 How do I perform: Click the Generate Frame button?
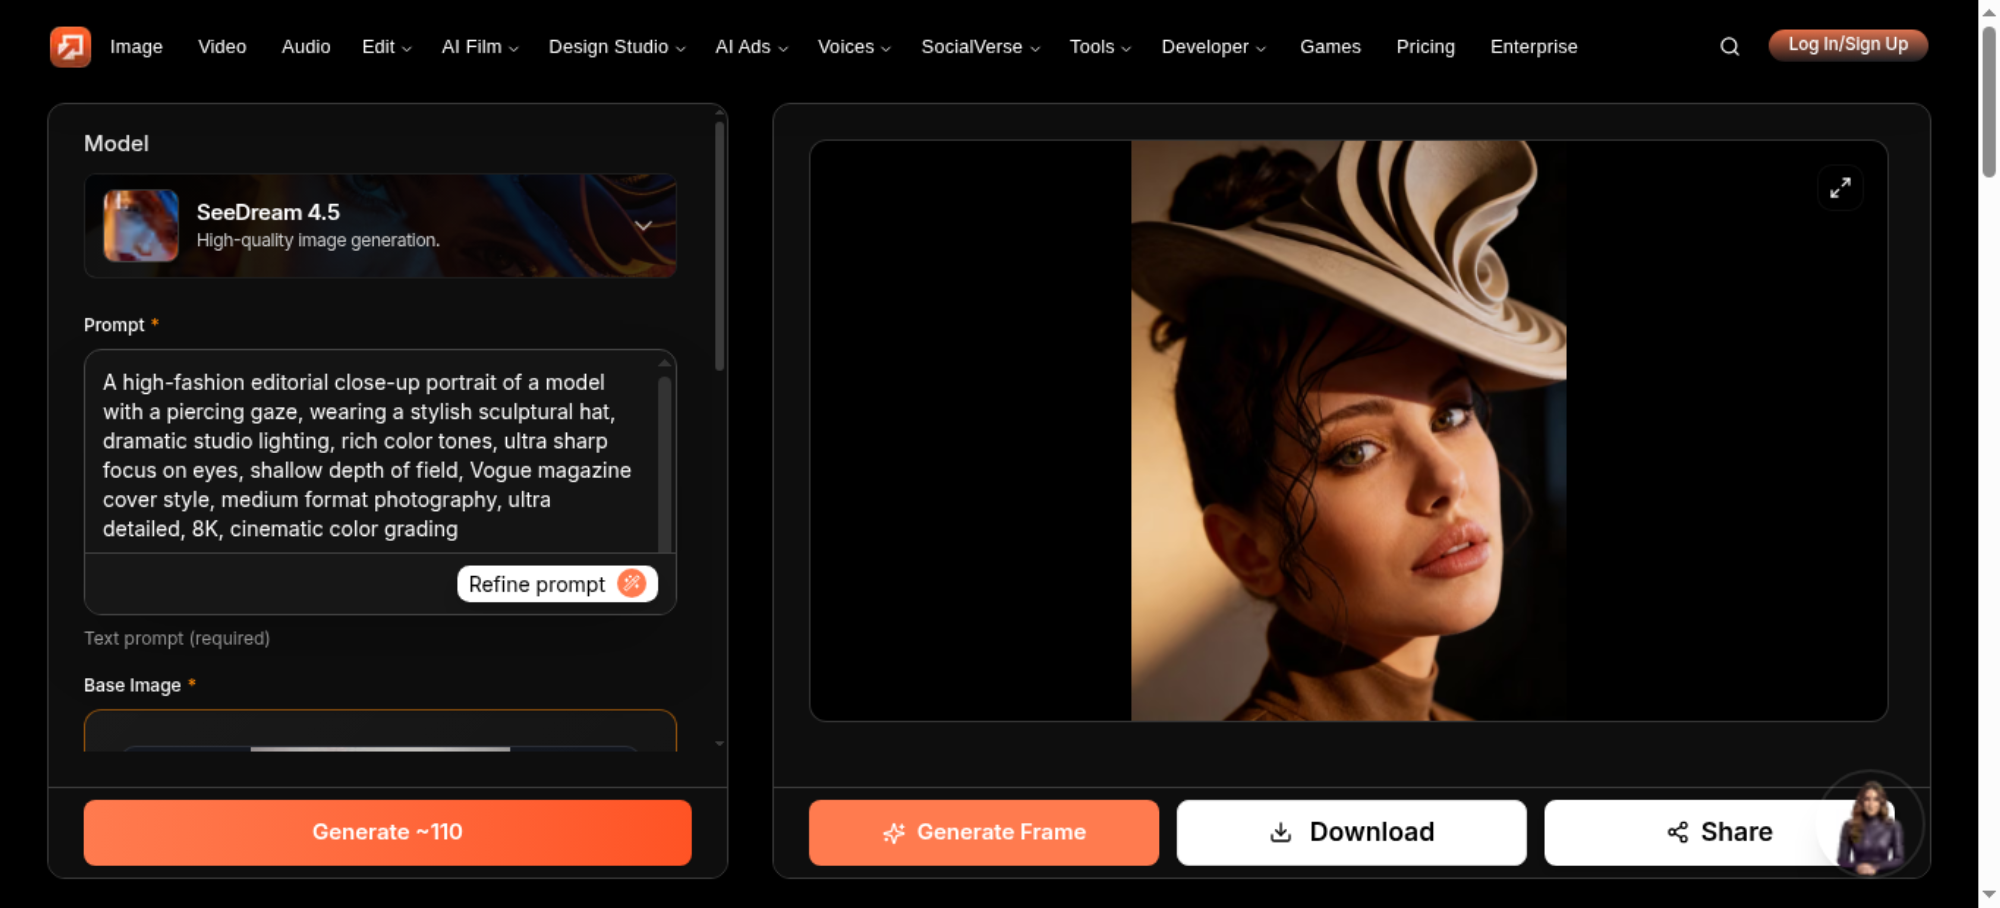(x=984, y=832)
